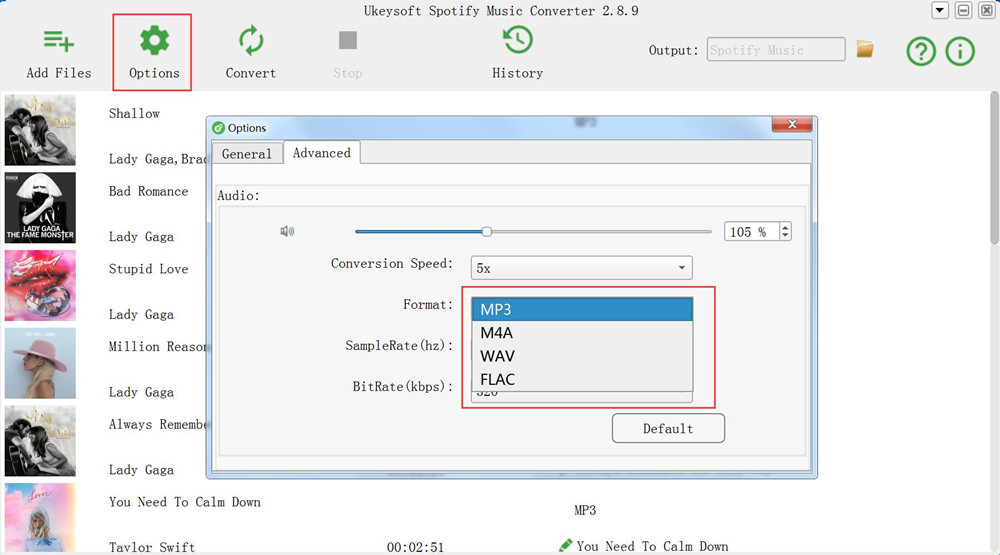This screenshot has width=1000, height=555.
Task: Select the Always Remember album thumbnail
Action: [40, 441]
